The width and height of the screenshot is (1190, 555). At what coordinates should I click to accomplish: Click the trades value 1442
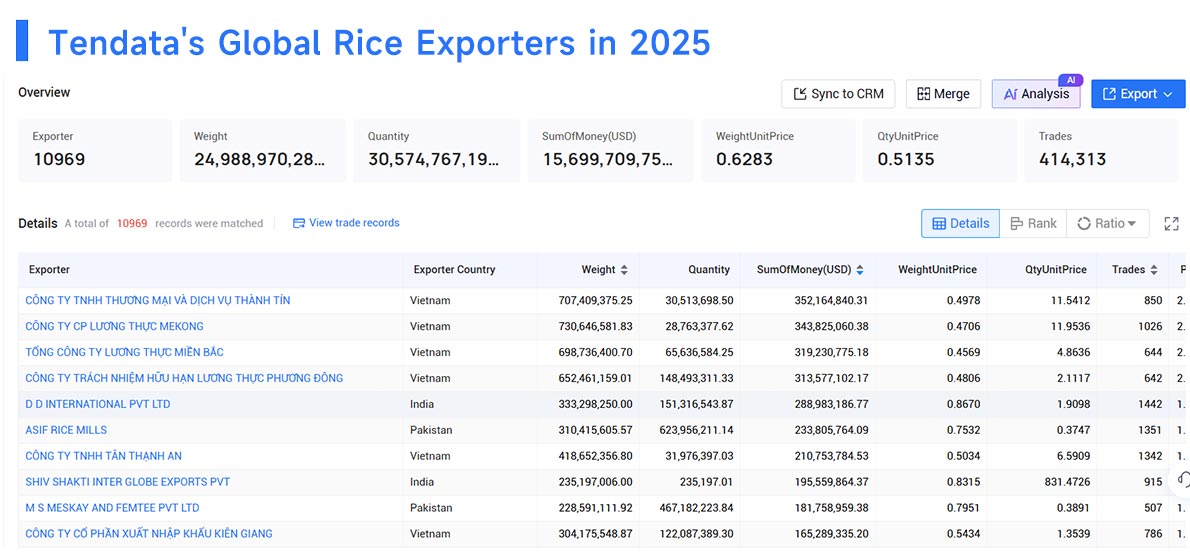(1150, 404)
